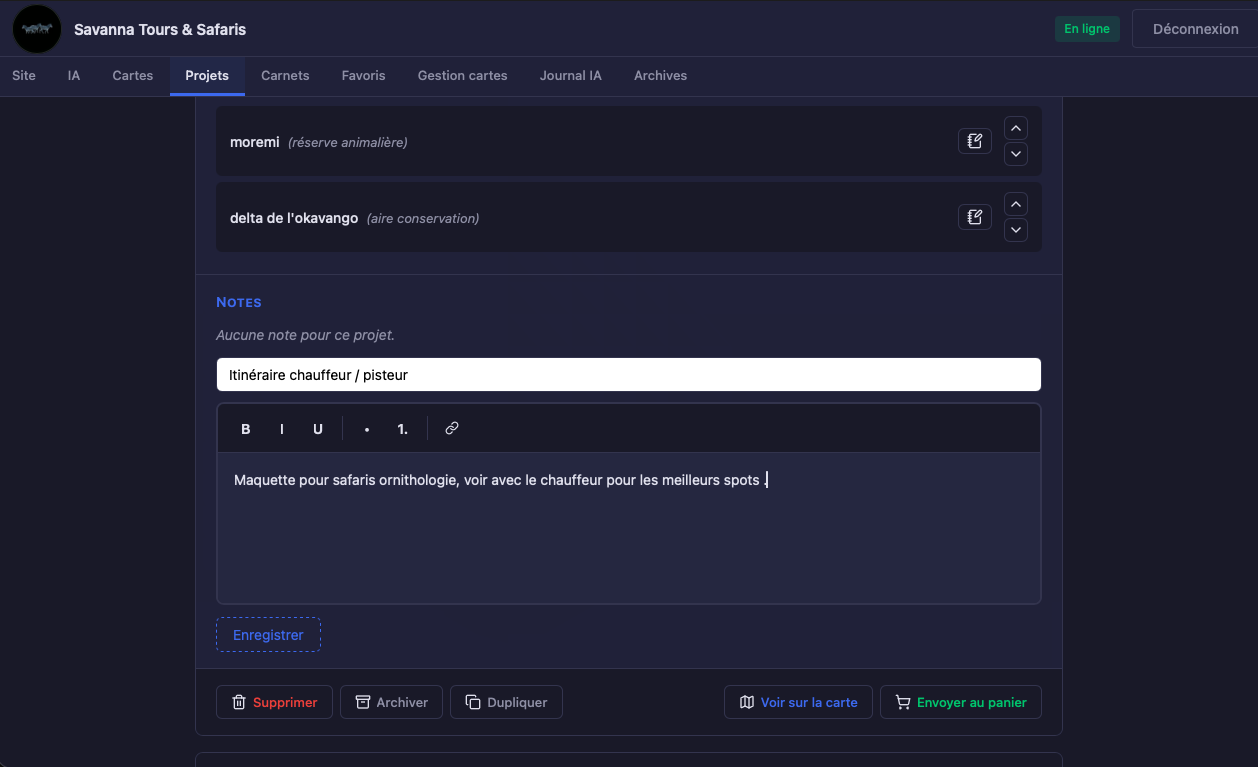This screenshot has height=767, width=1258.
Task: Open note icon for delta de l'okavango
Action: [x=974, y=217]
